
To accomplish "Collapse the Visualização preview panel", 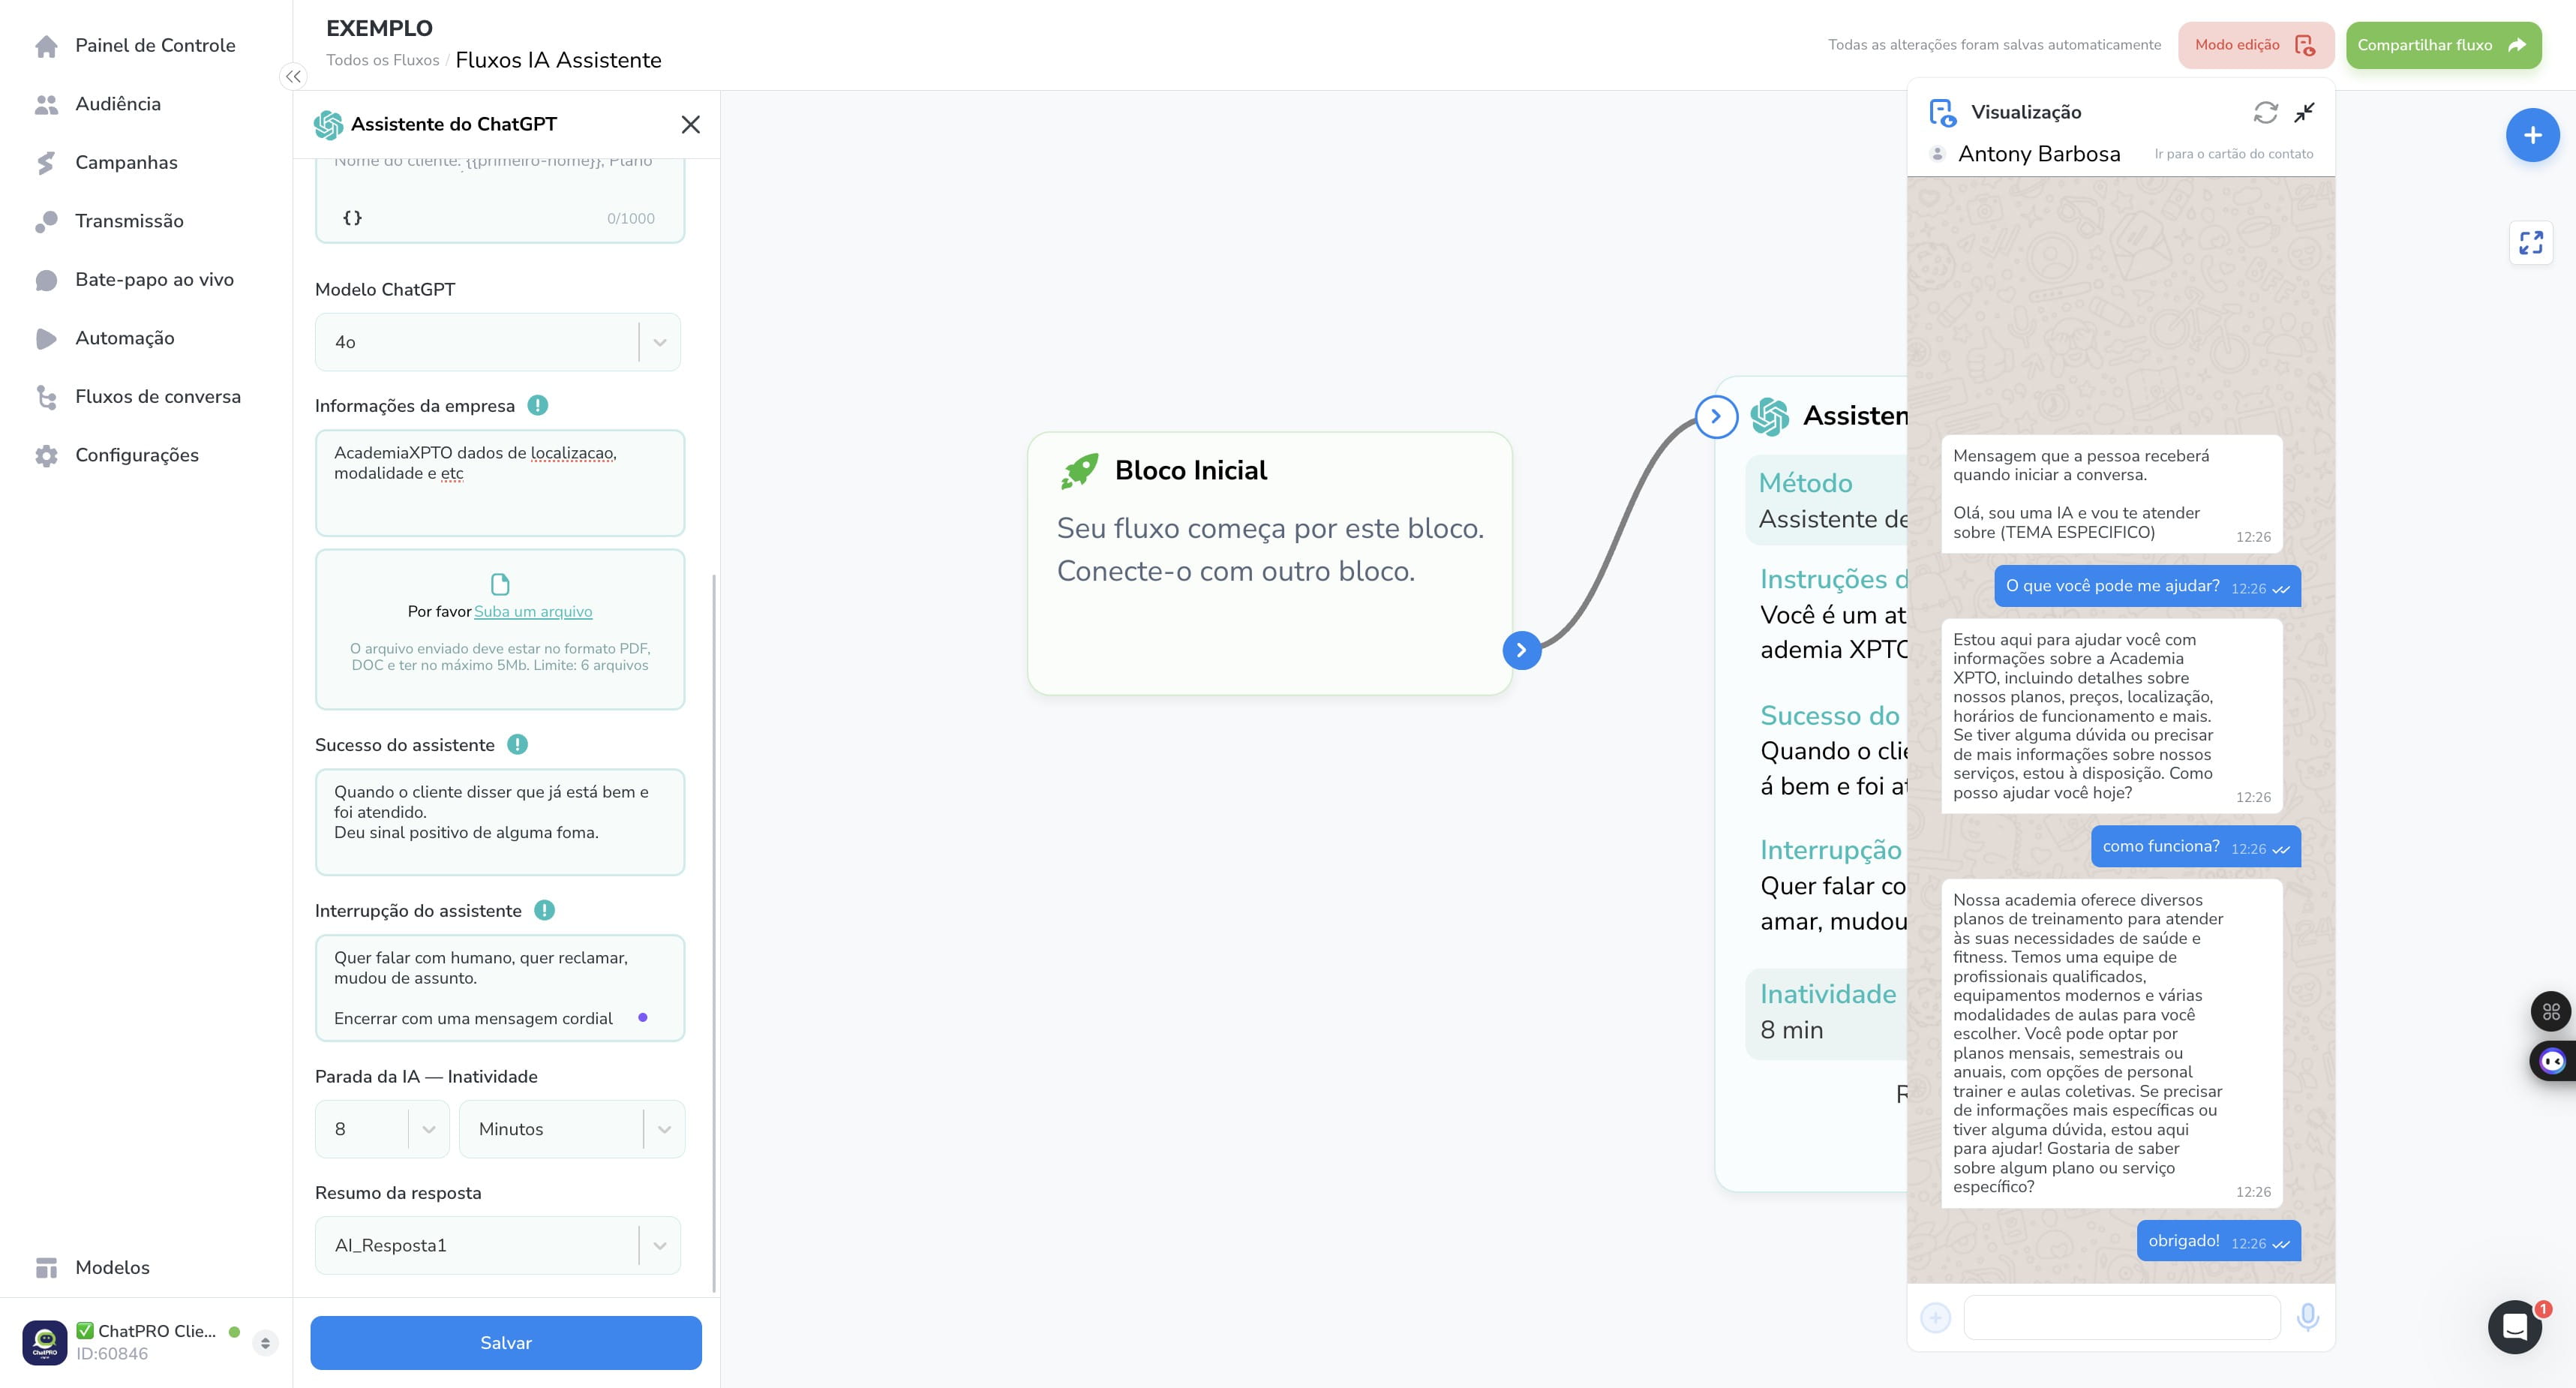I will click(2304, 112).
